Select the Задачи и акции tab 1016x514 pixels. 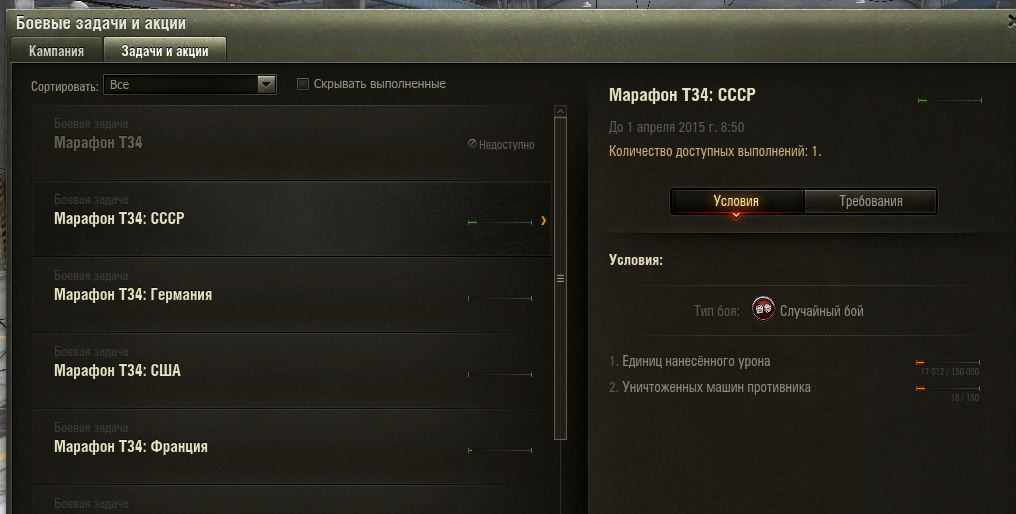tap(165, 51)
